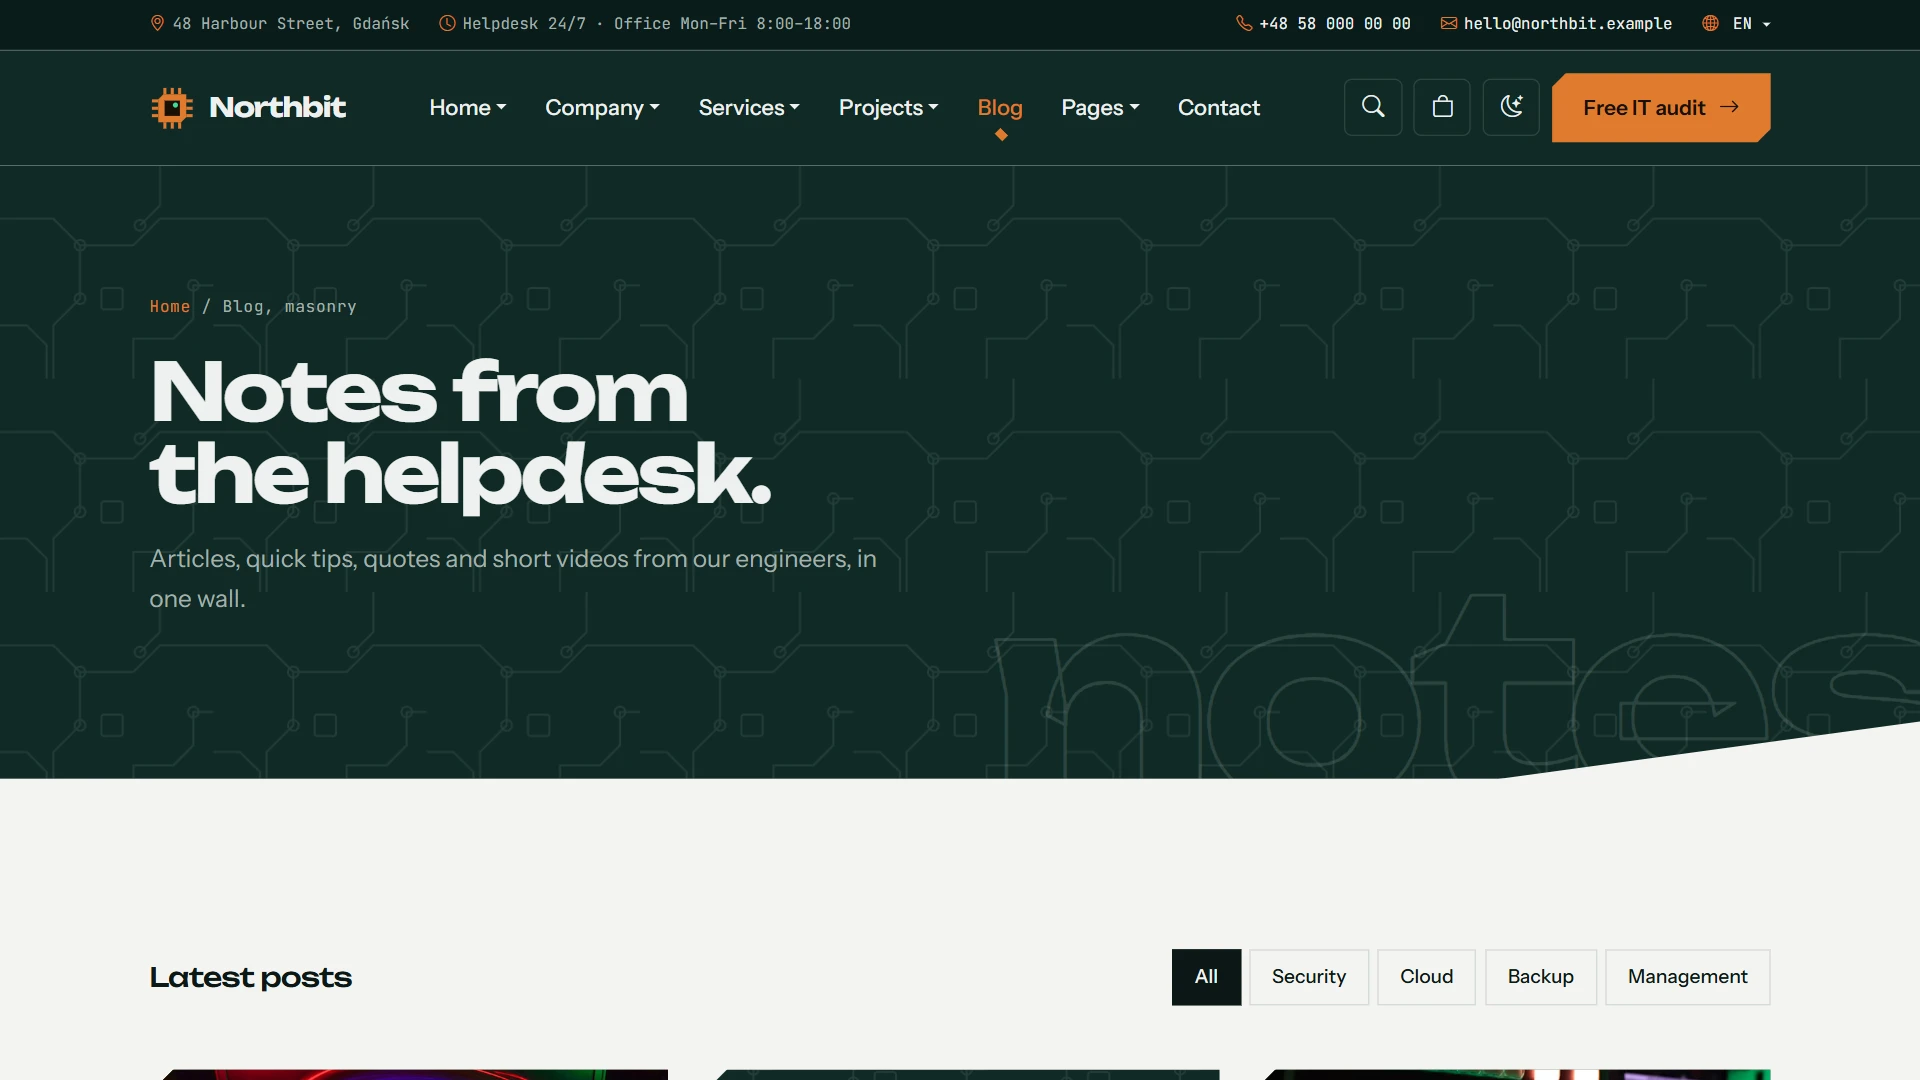This screenshot has height=1080, width=1920.
Task: Open the EN language dropdown
Action: point(1751,23)
